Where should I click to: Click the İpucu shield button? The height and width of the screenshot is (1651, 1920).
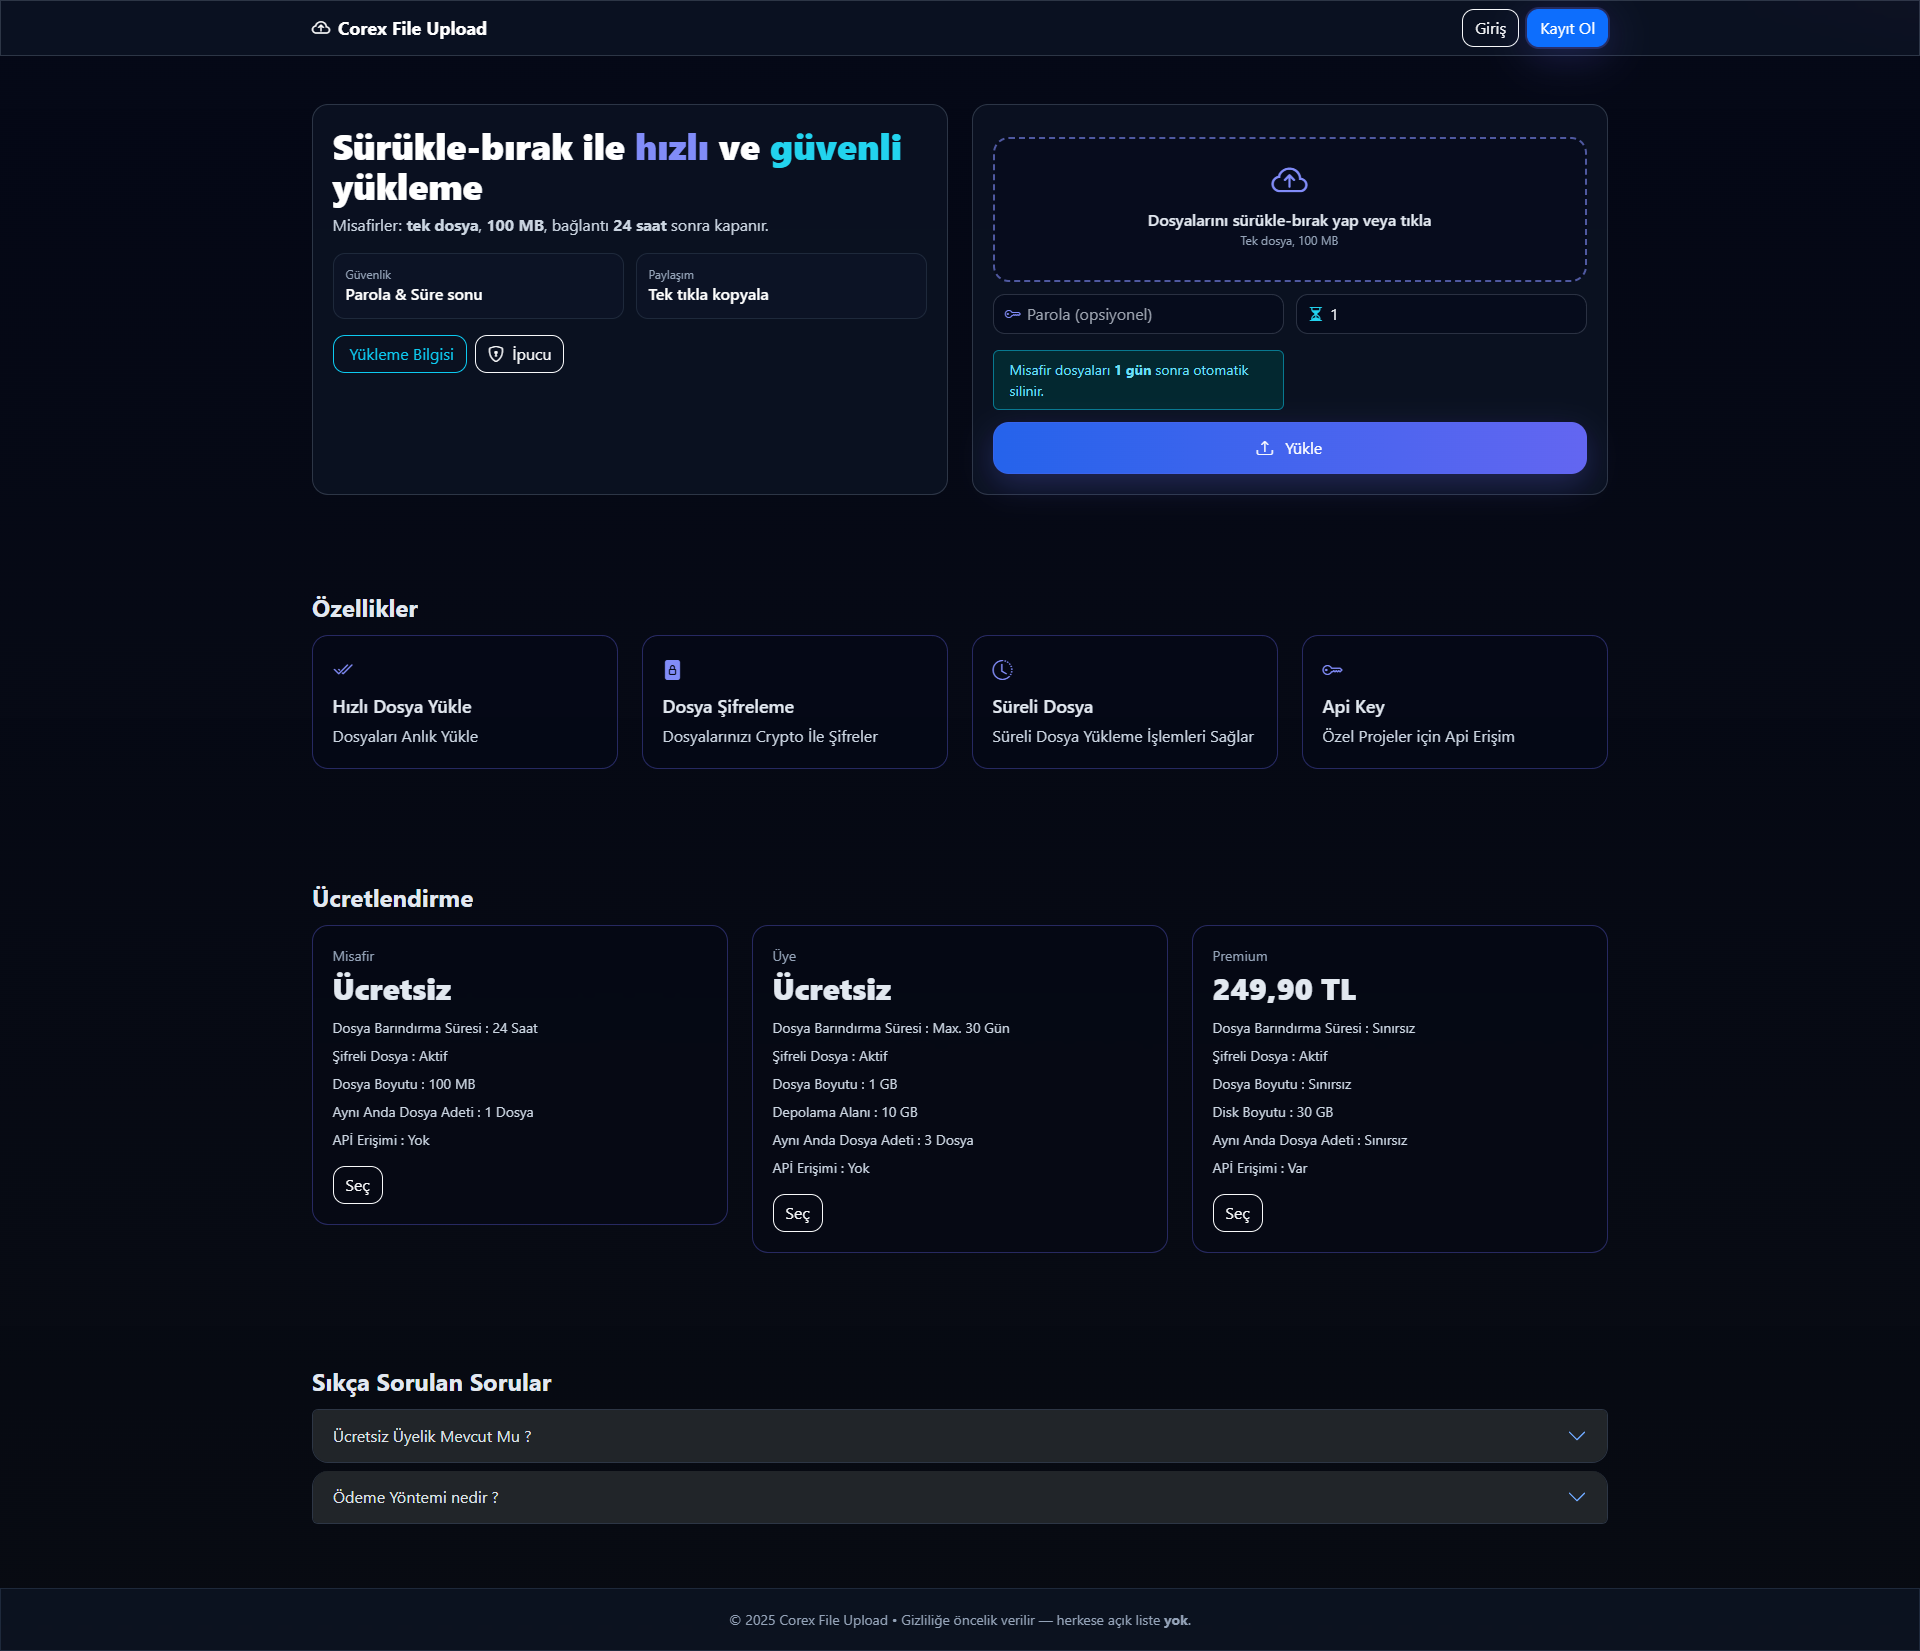[519, 354]
